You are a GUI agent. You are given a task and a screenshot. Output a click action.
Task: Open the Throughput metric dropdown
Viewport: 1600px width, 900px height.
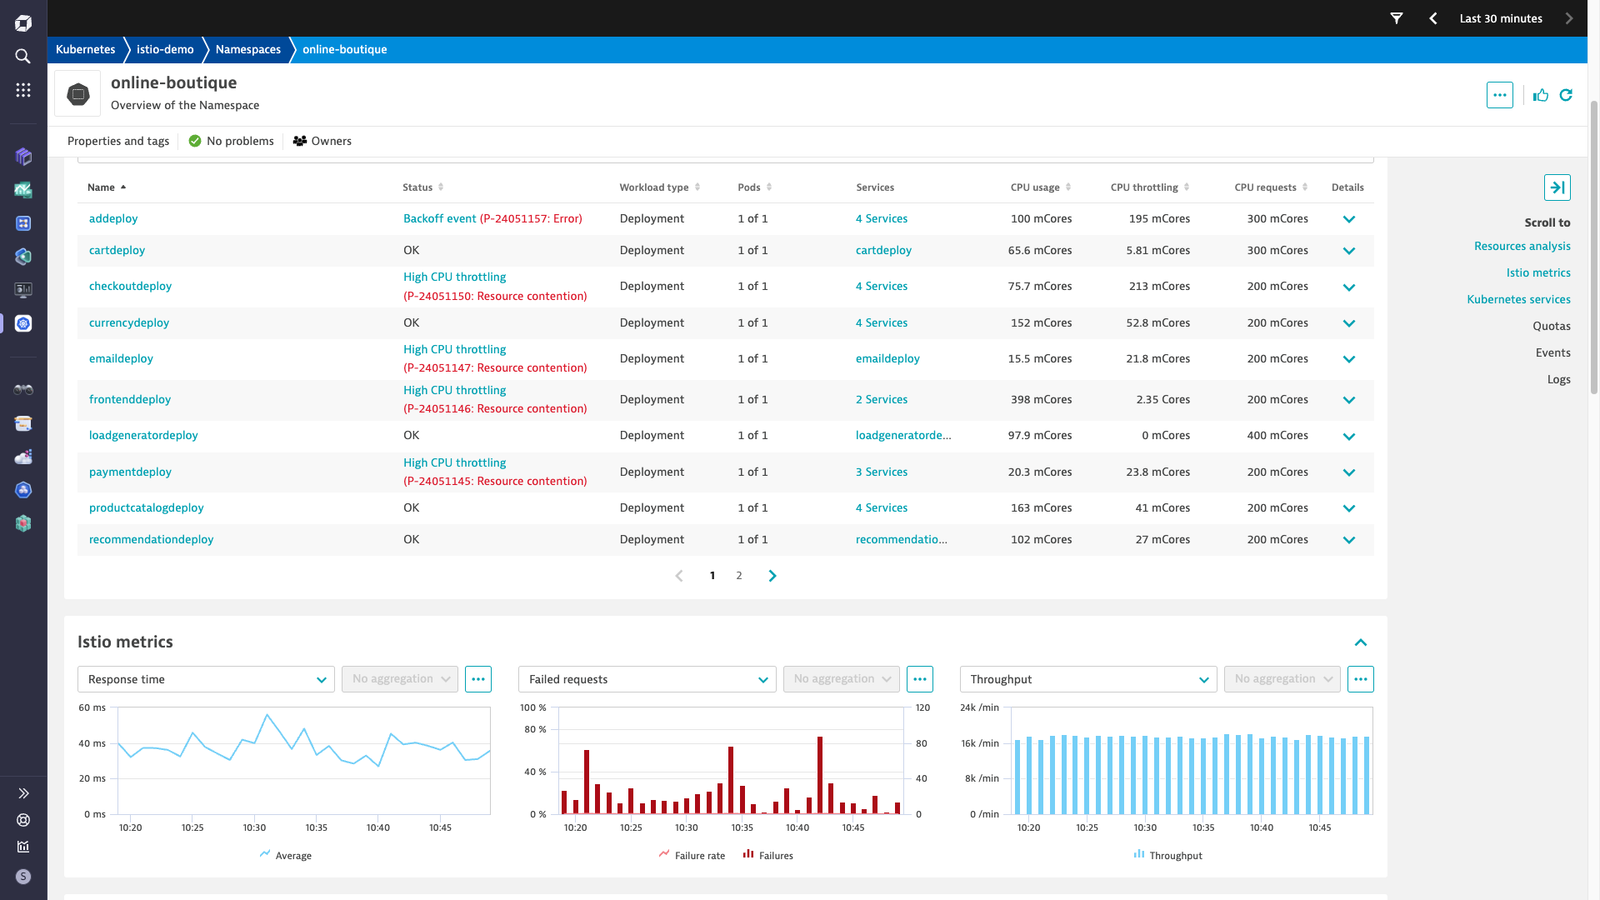pyautogui.click(x=1088, y=679)
